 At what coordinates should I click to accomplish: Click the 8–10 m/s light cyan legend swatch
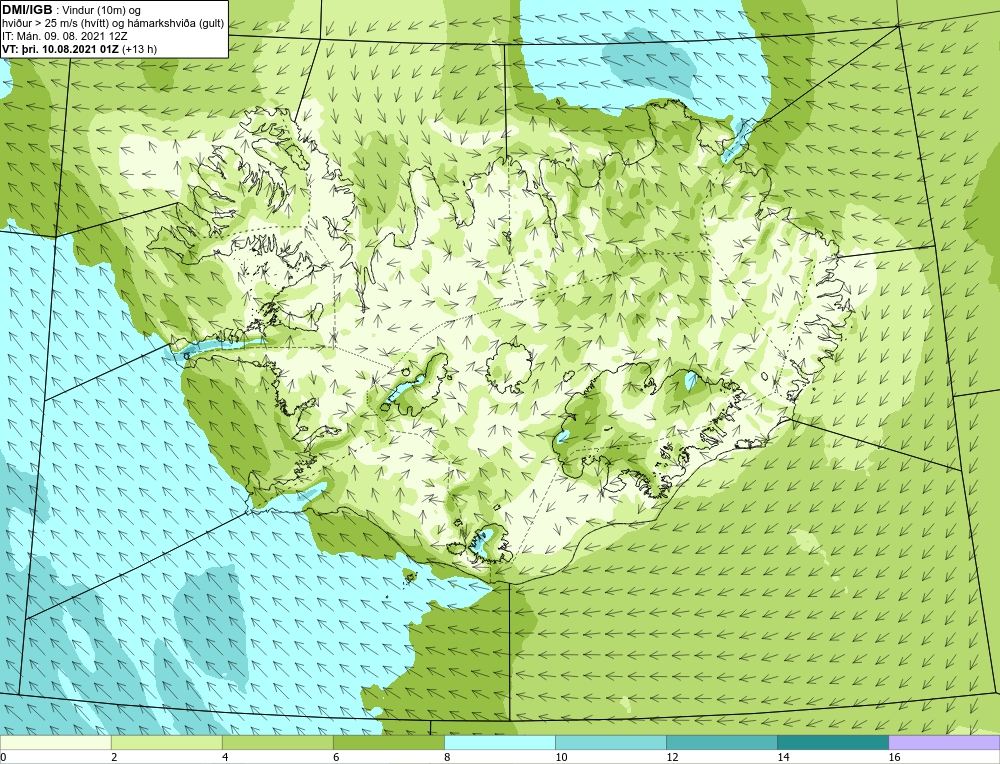pyautogui.click(x=500, y=743)
